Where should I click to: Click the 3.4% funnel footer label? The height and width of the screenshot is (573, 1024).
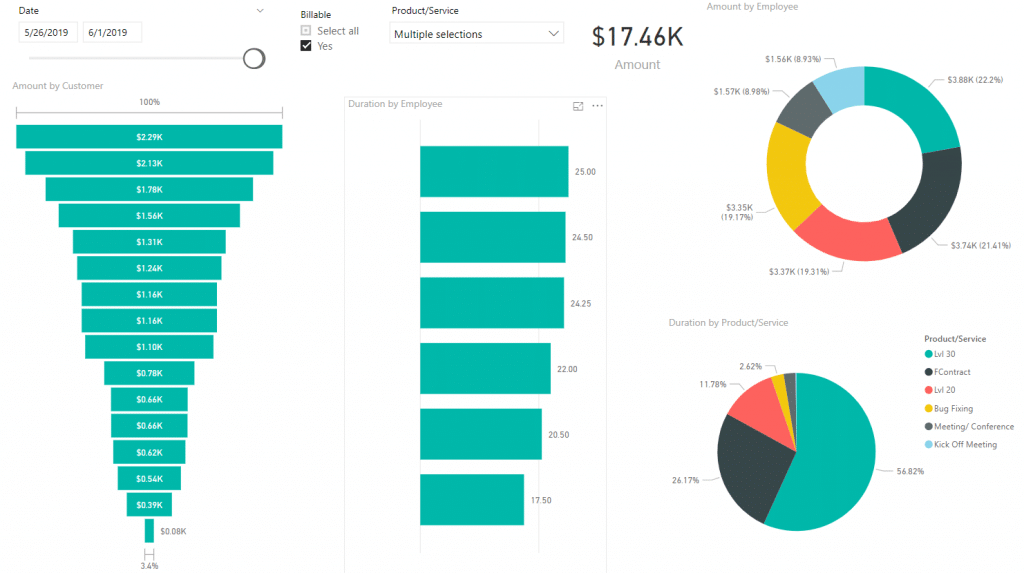point(149,566)
